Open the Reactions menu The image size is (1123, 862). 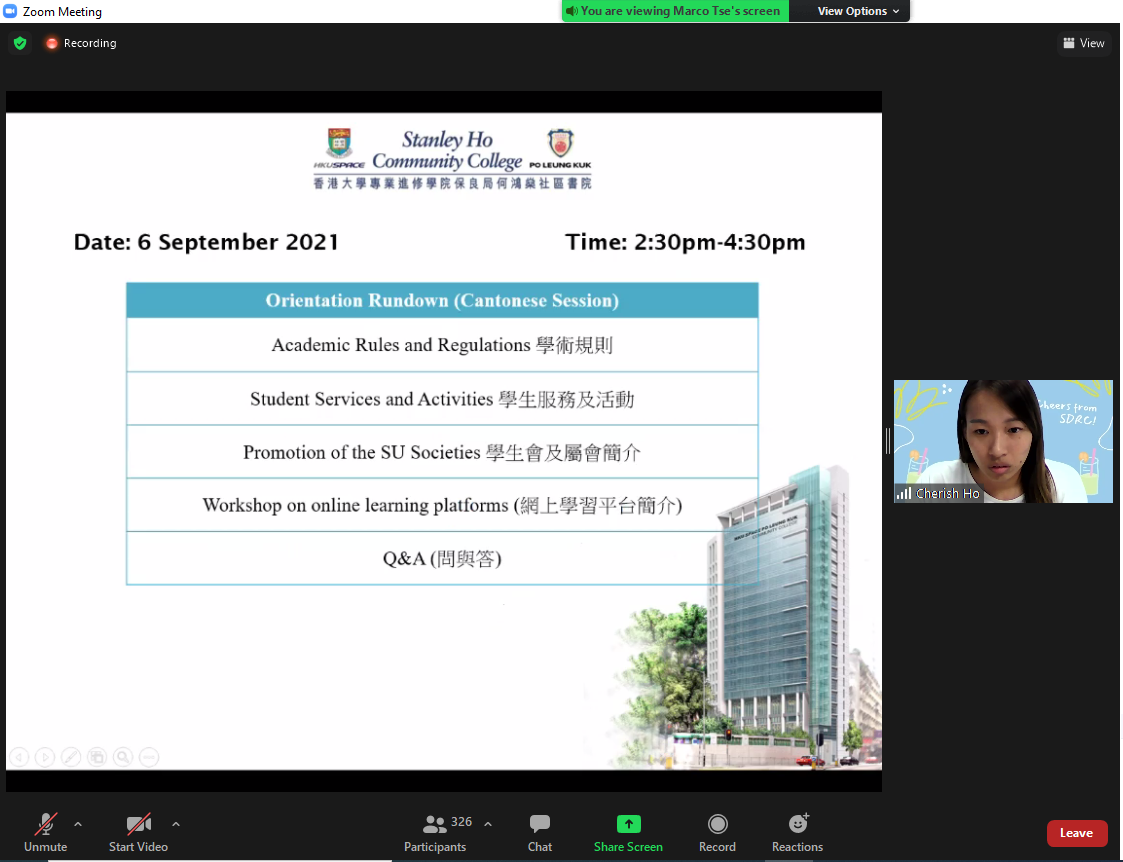tap(797, 833)
